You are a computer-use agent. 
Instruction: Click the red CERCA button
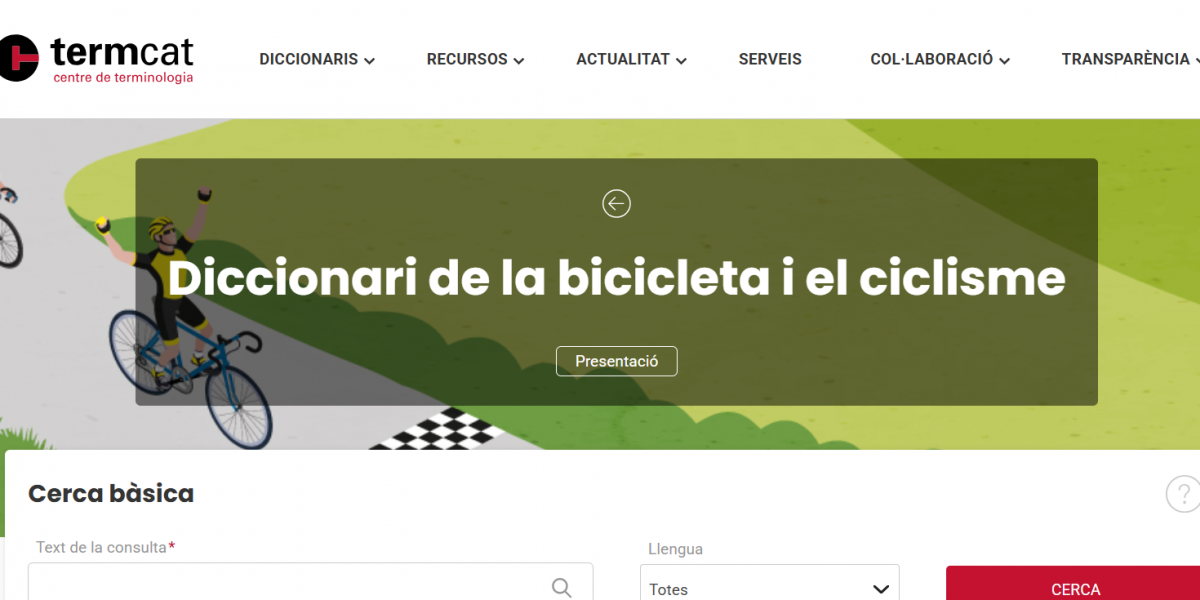click(1073, 584)
